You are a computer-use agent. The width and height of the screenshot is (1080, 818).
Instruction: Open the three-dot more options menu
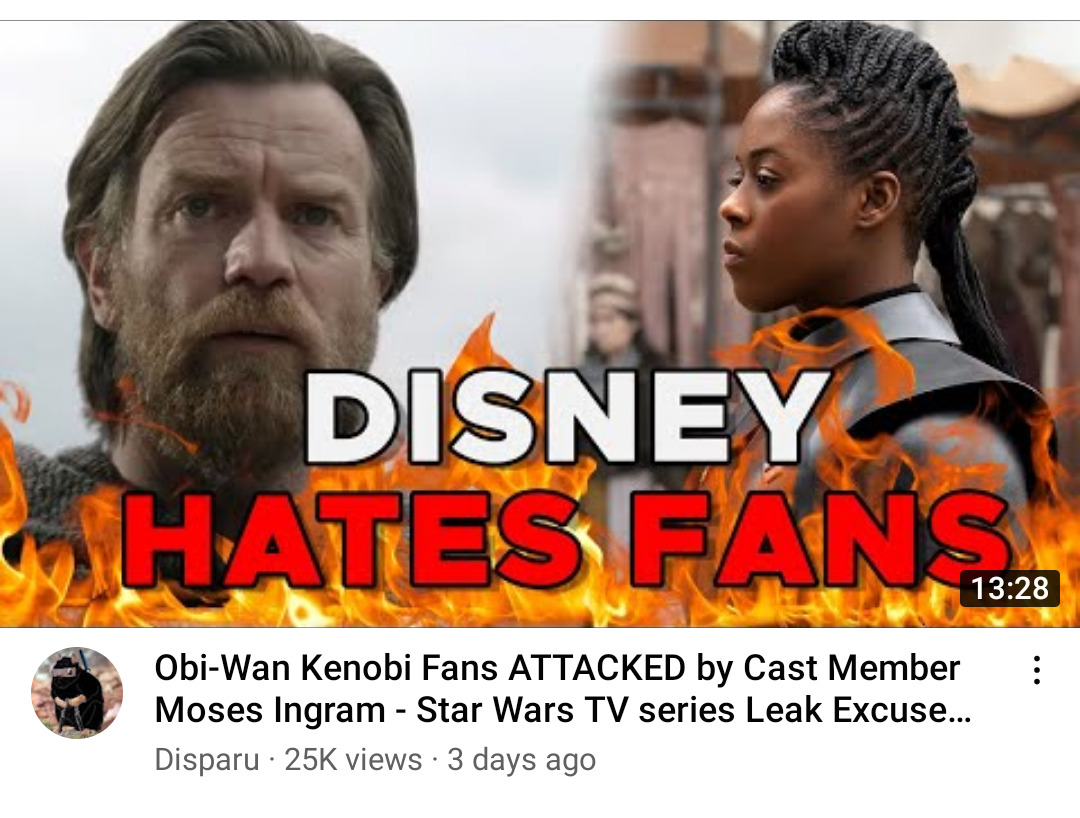tap(1036, 669)
